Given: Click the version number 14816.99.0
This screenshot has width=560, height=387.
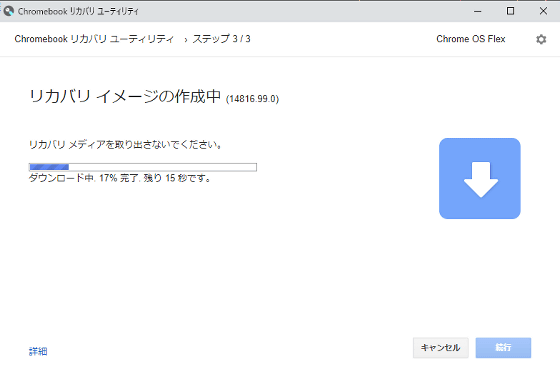Looking at the screenshot, I should pos(252,99).
